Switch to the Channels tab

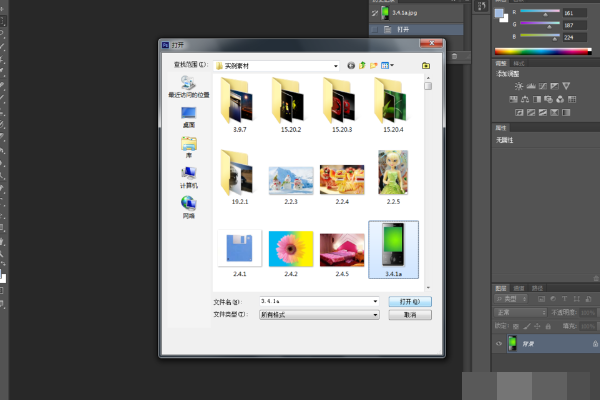pos(519,288)
